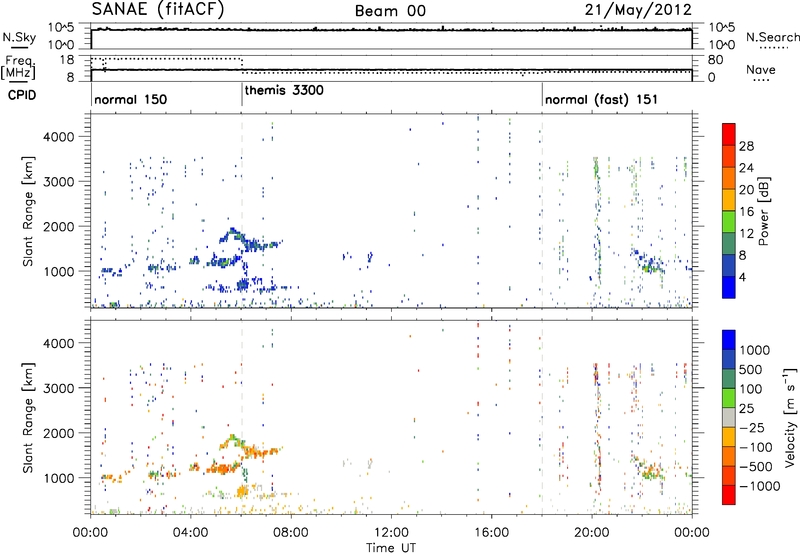Viewport: 800px width, 554px height.
Task: Click the 2000 km tick of power panel
Action: (x=59, y=226)
